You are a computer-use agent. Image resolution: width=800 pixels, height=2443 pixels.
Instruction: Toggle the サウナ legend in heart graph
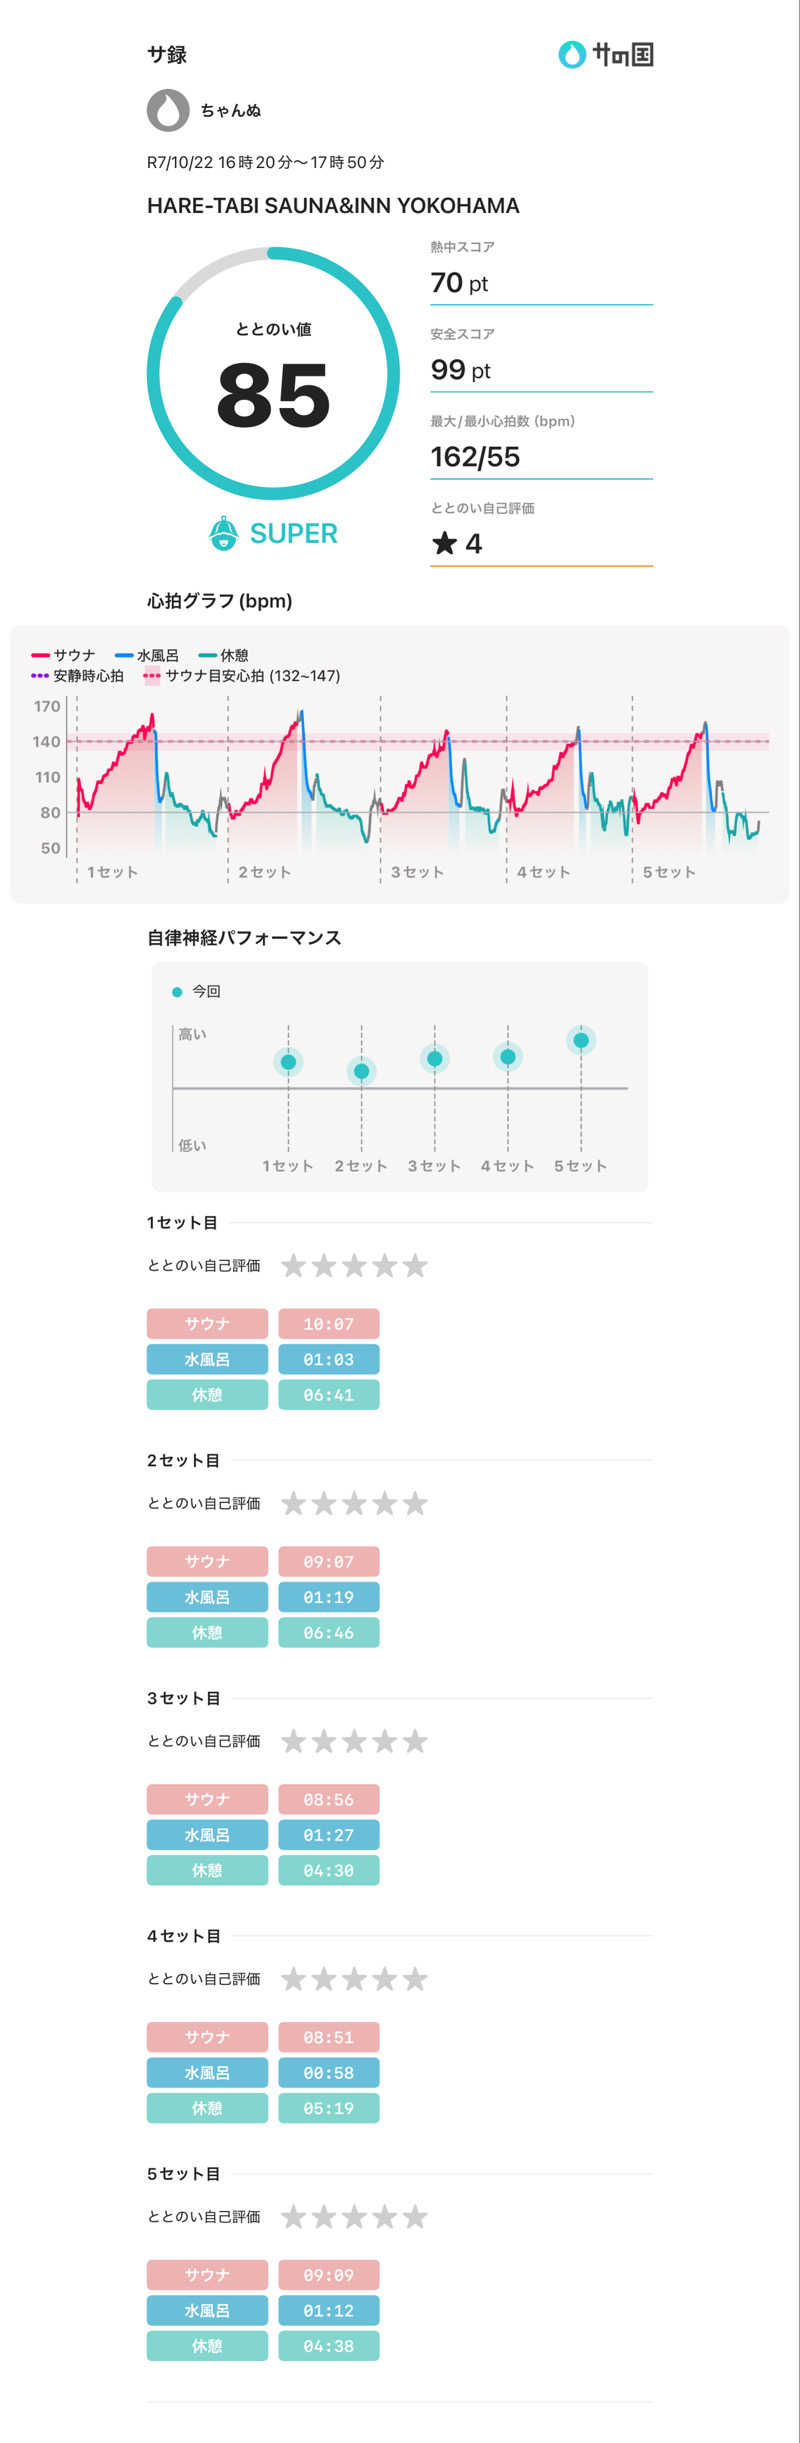tap(64, 656)
